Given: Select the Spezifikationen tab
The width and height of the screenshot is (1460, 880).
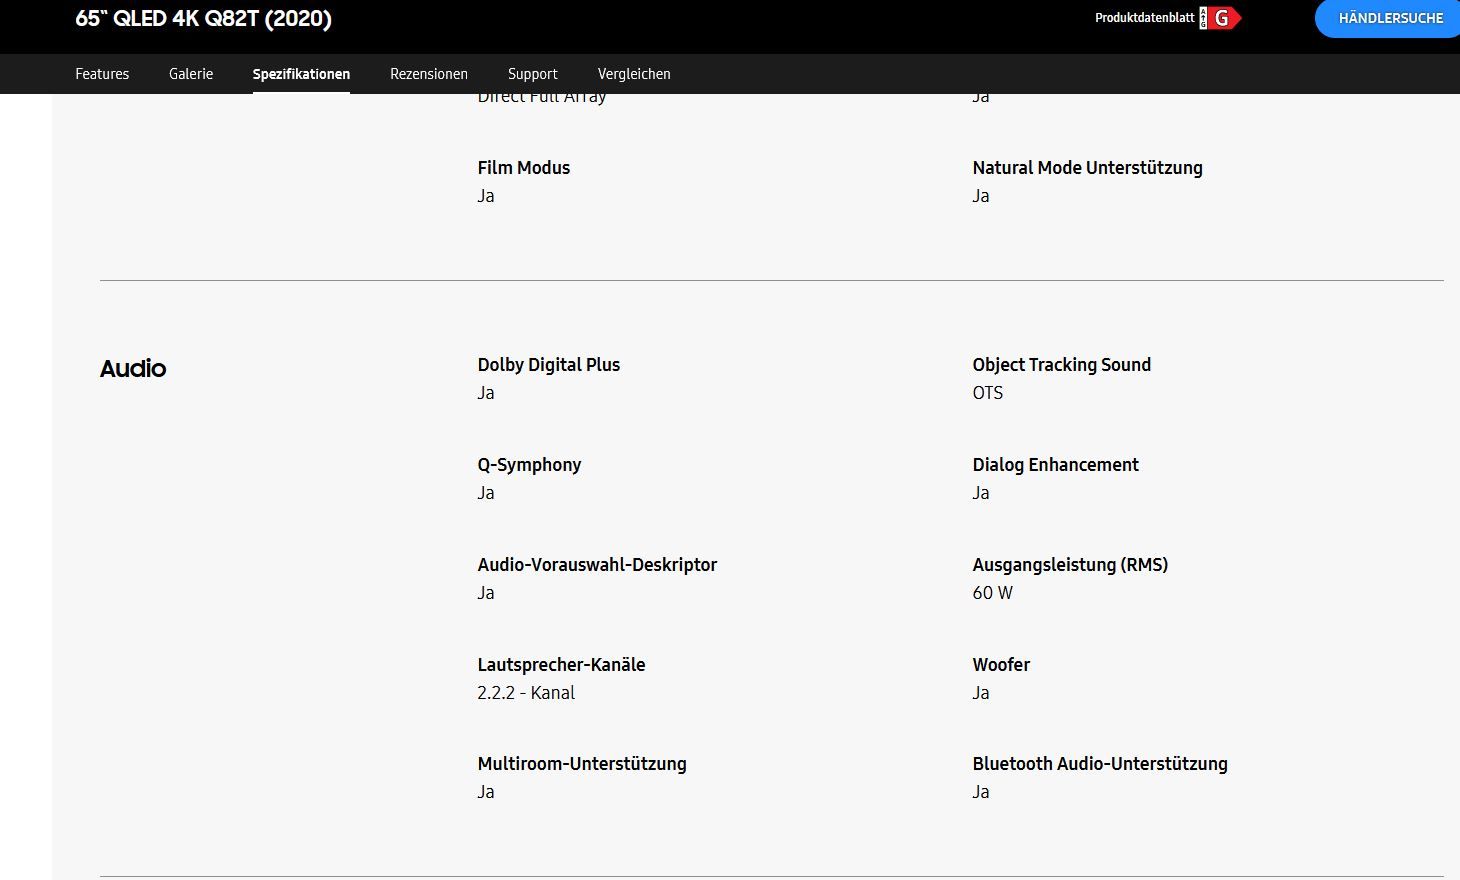Looking at the screenshot, I should click(x=301, y=74).
